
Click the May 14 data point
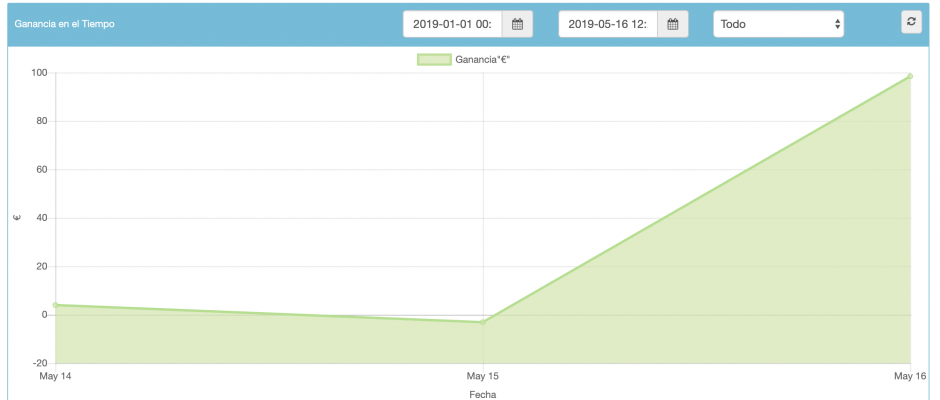(x=56, y=305)
